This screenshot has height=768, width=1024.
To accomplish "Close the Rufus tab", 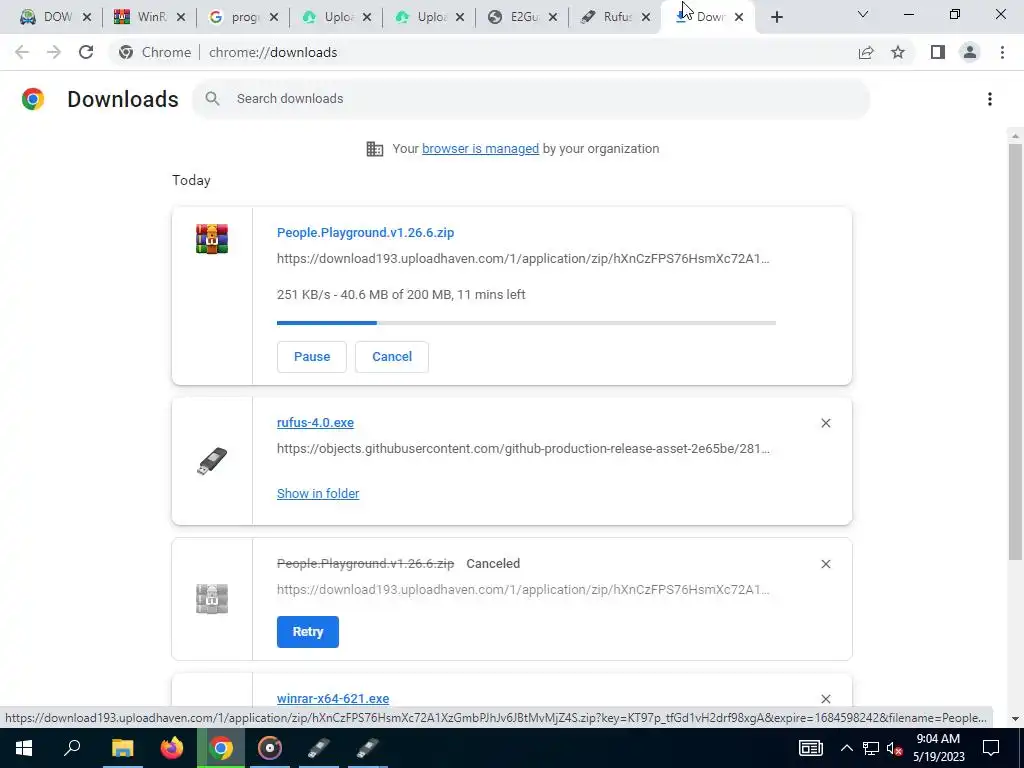I will pos(646,17).
